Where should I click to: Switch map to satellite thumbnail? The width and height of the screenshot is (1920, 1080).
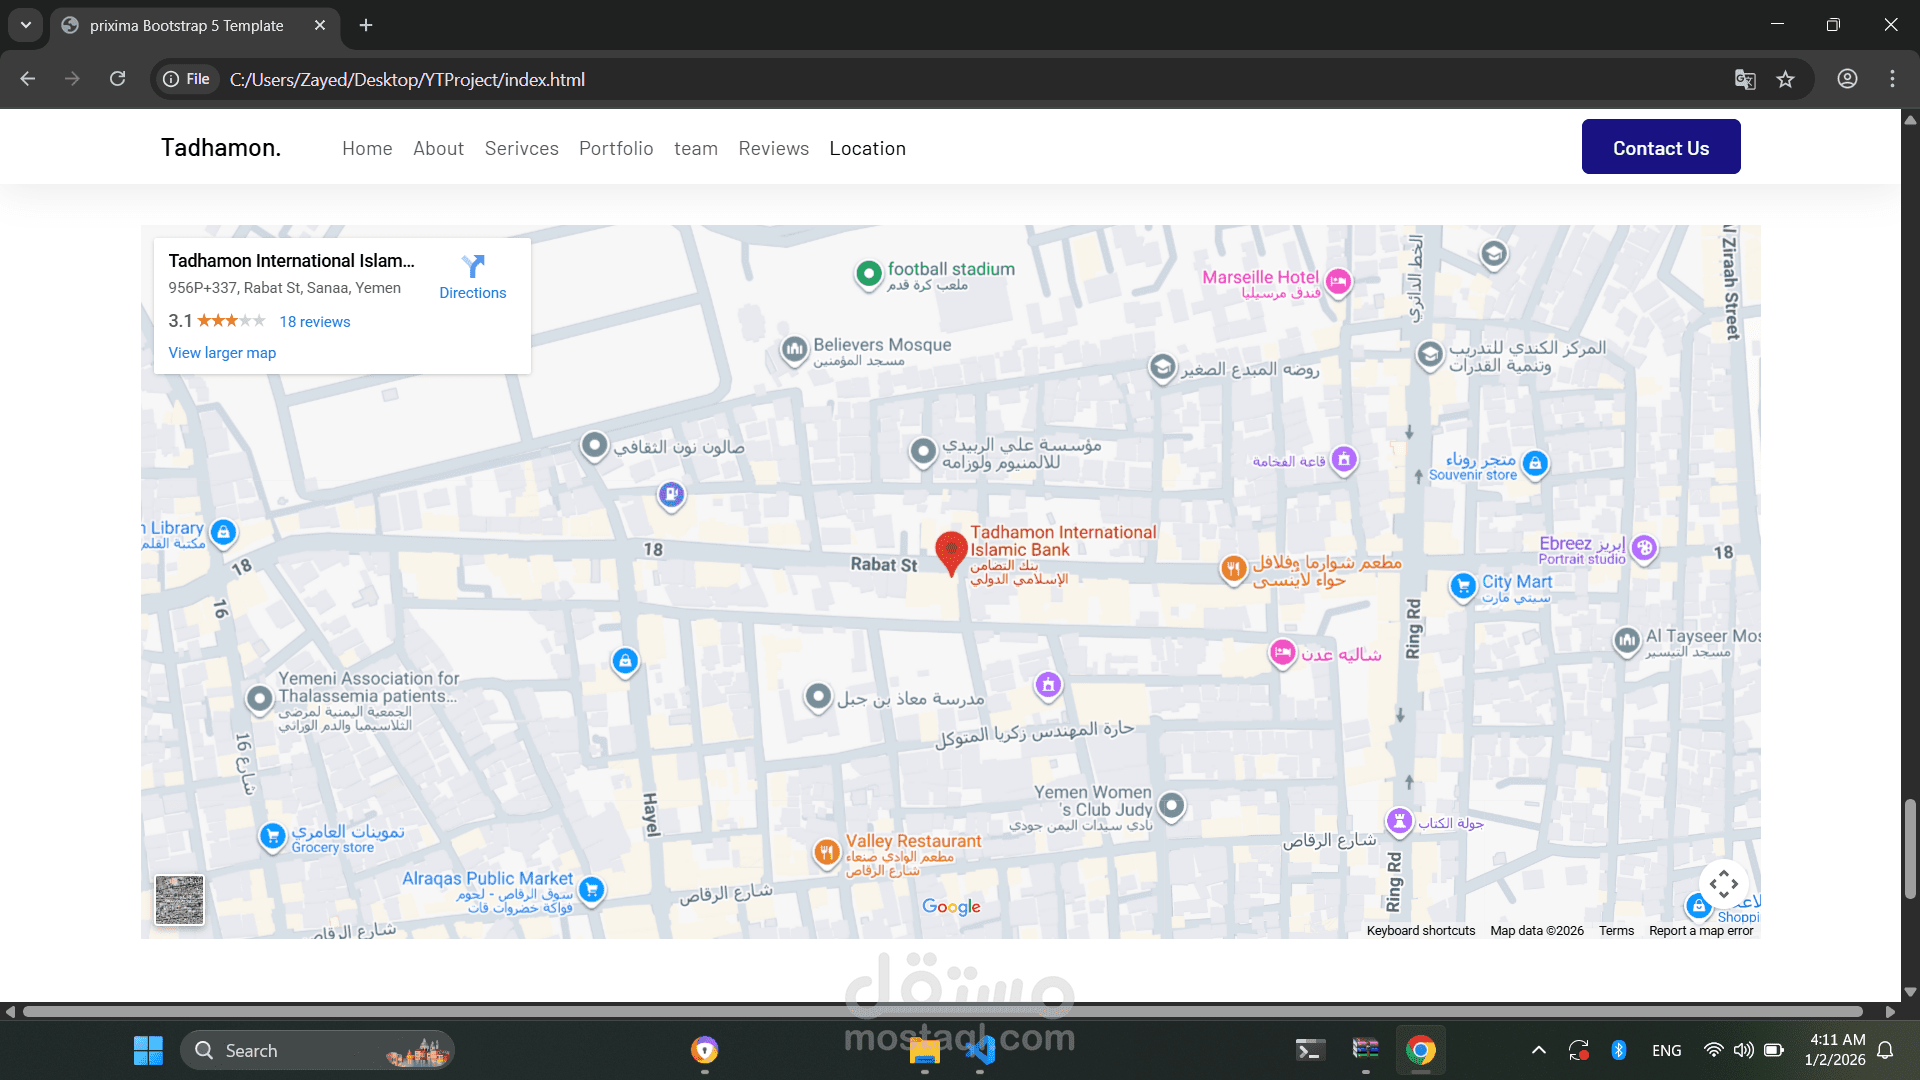coord(180,900)
